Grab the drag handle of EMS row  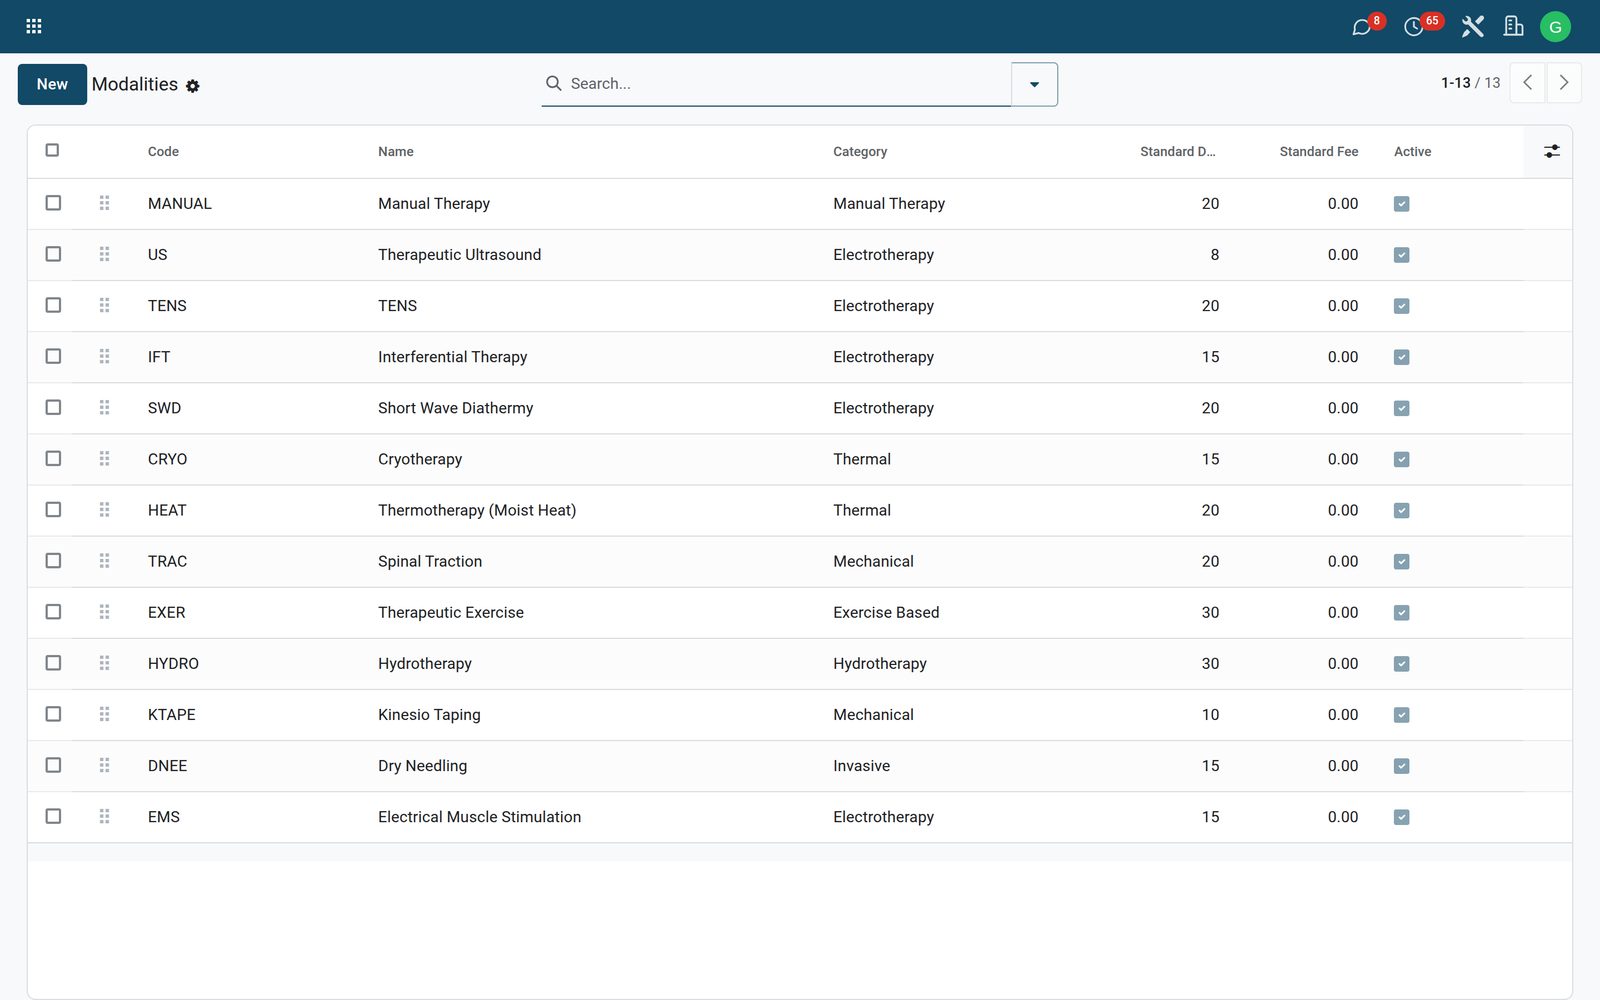point(104,816)
